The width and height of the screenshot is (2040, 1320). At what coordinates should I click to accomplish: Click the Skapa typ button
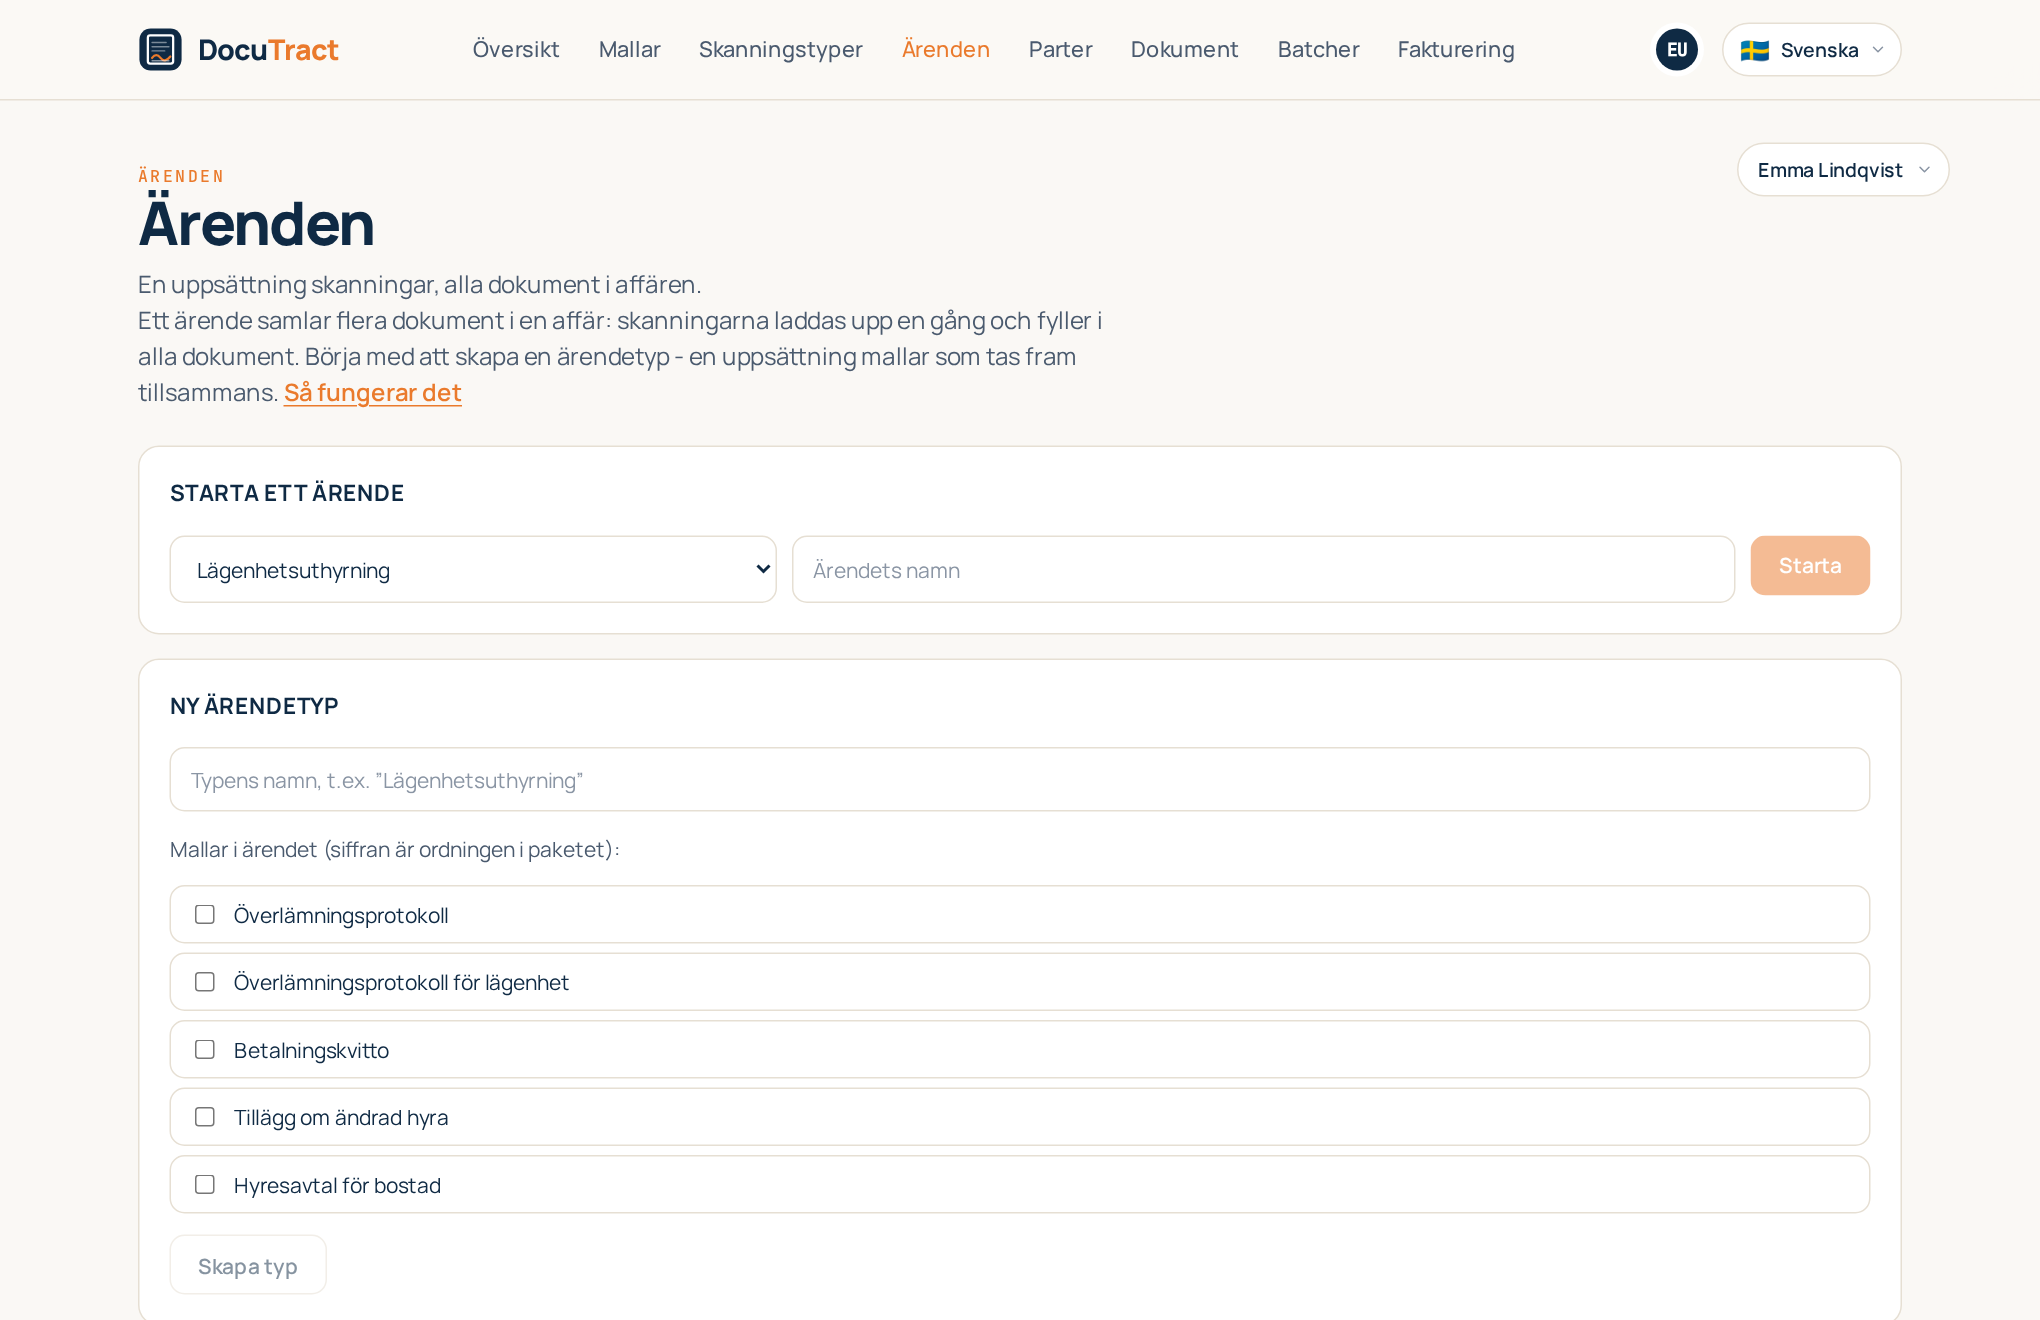click(x=248, y=1265)
